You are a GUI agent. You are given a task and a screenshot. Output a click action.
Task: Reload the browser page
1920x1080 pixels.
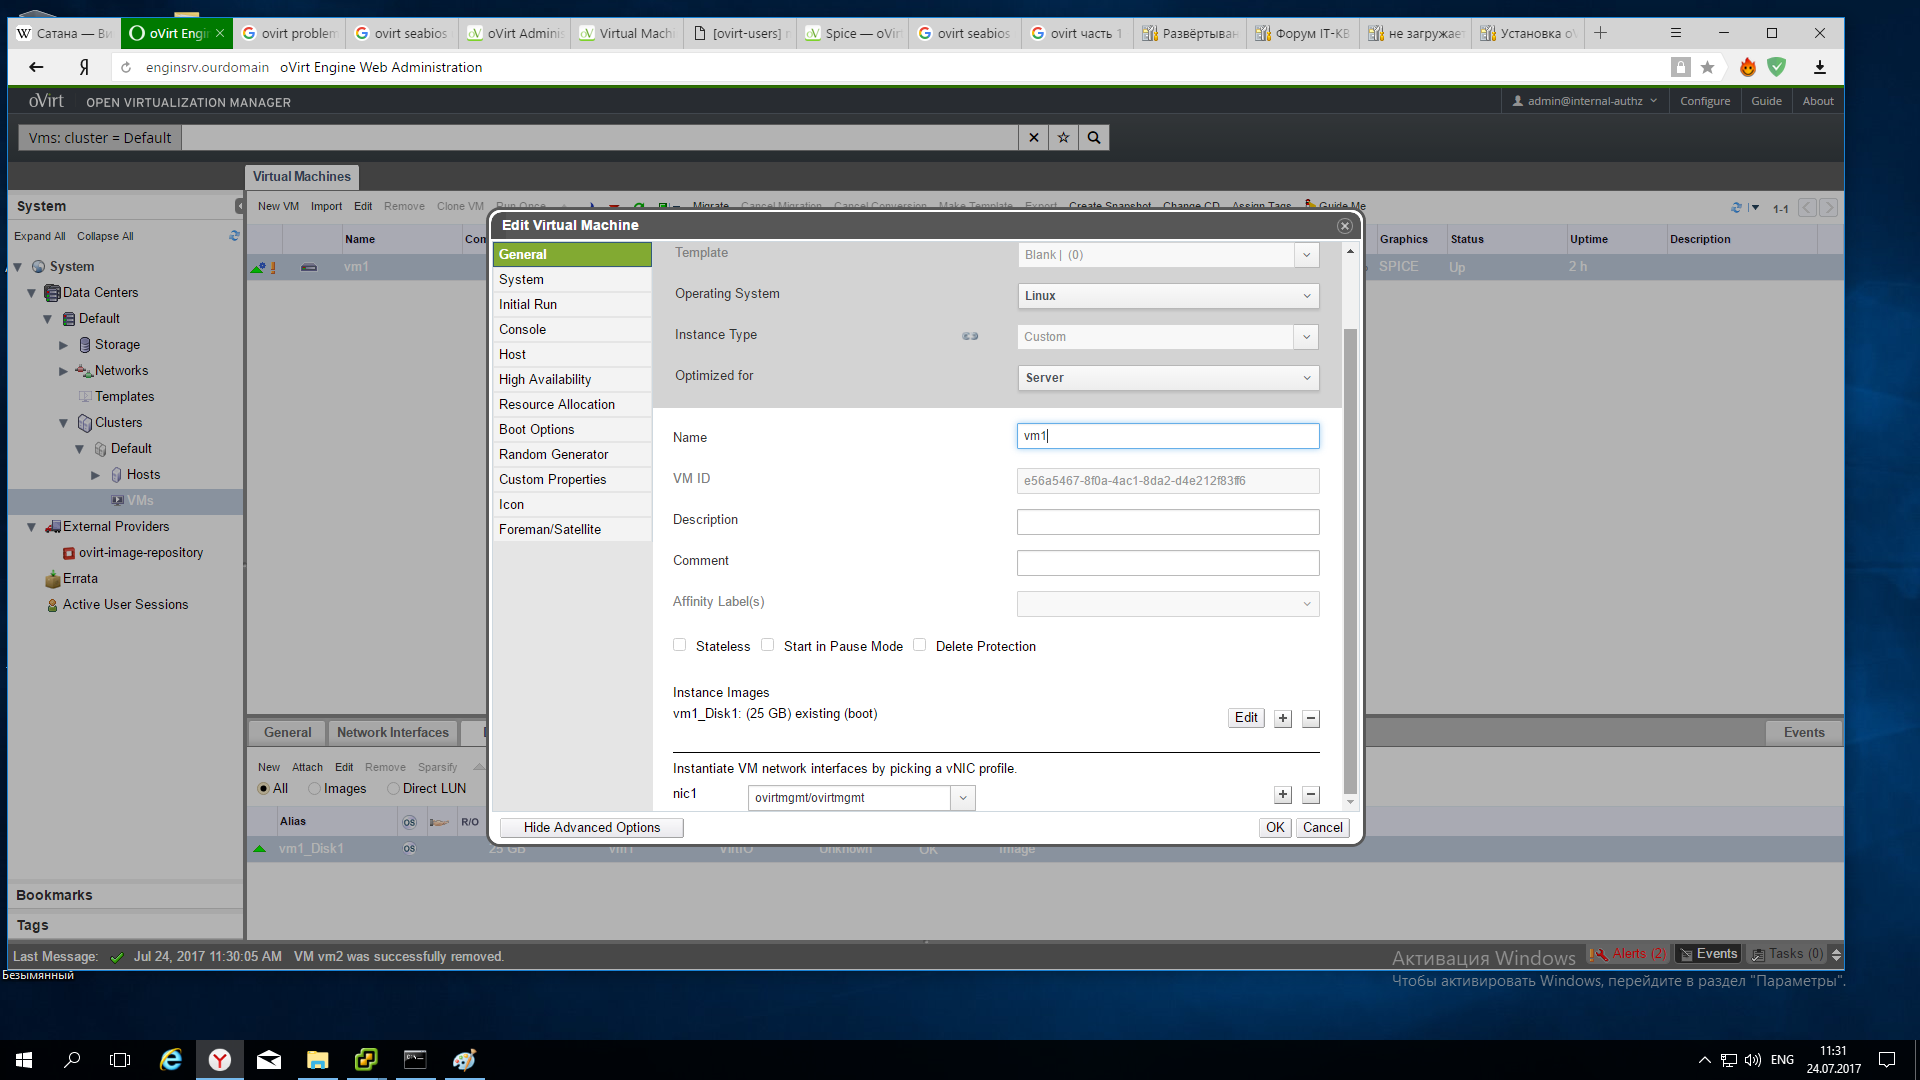pyautogui.click(x=126, y=67)
